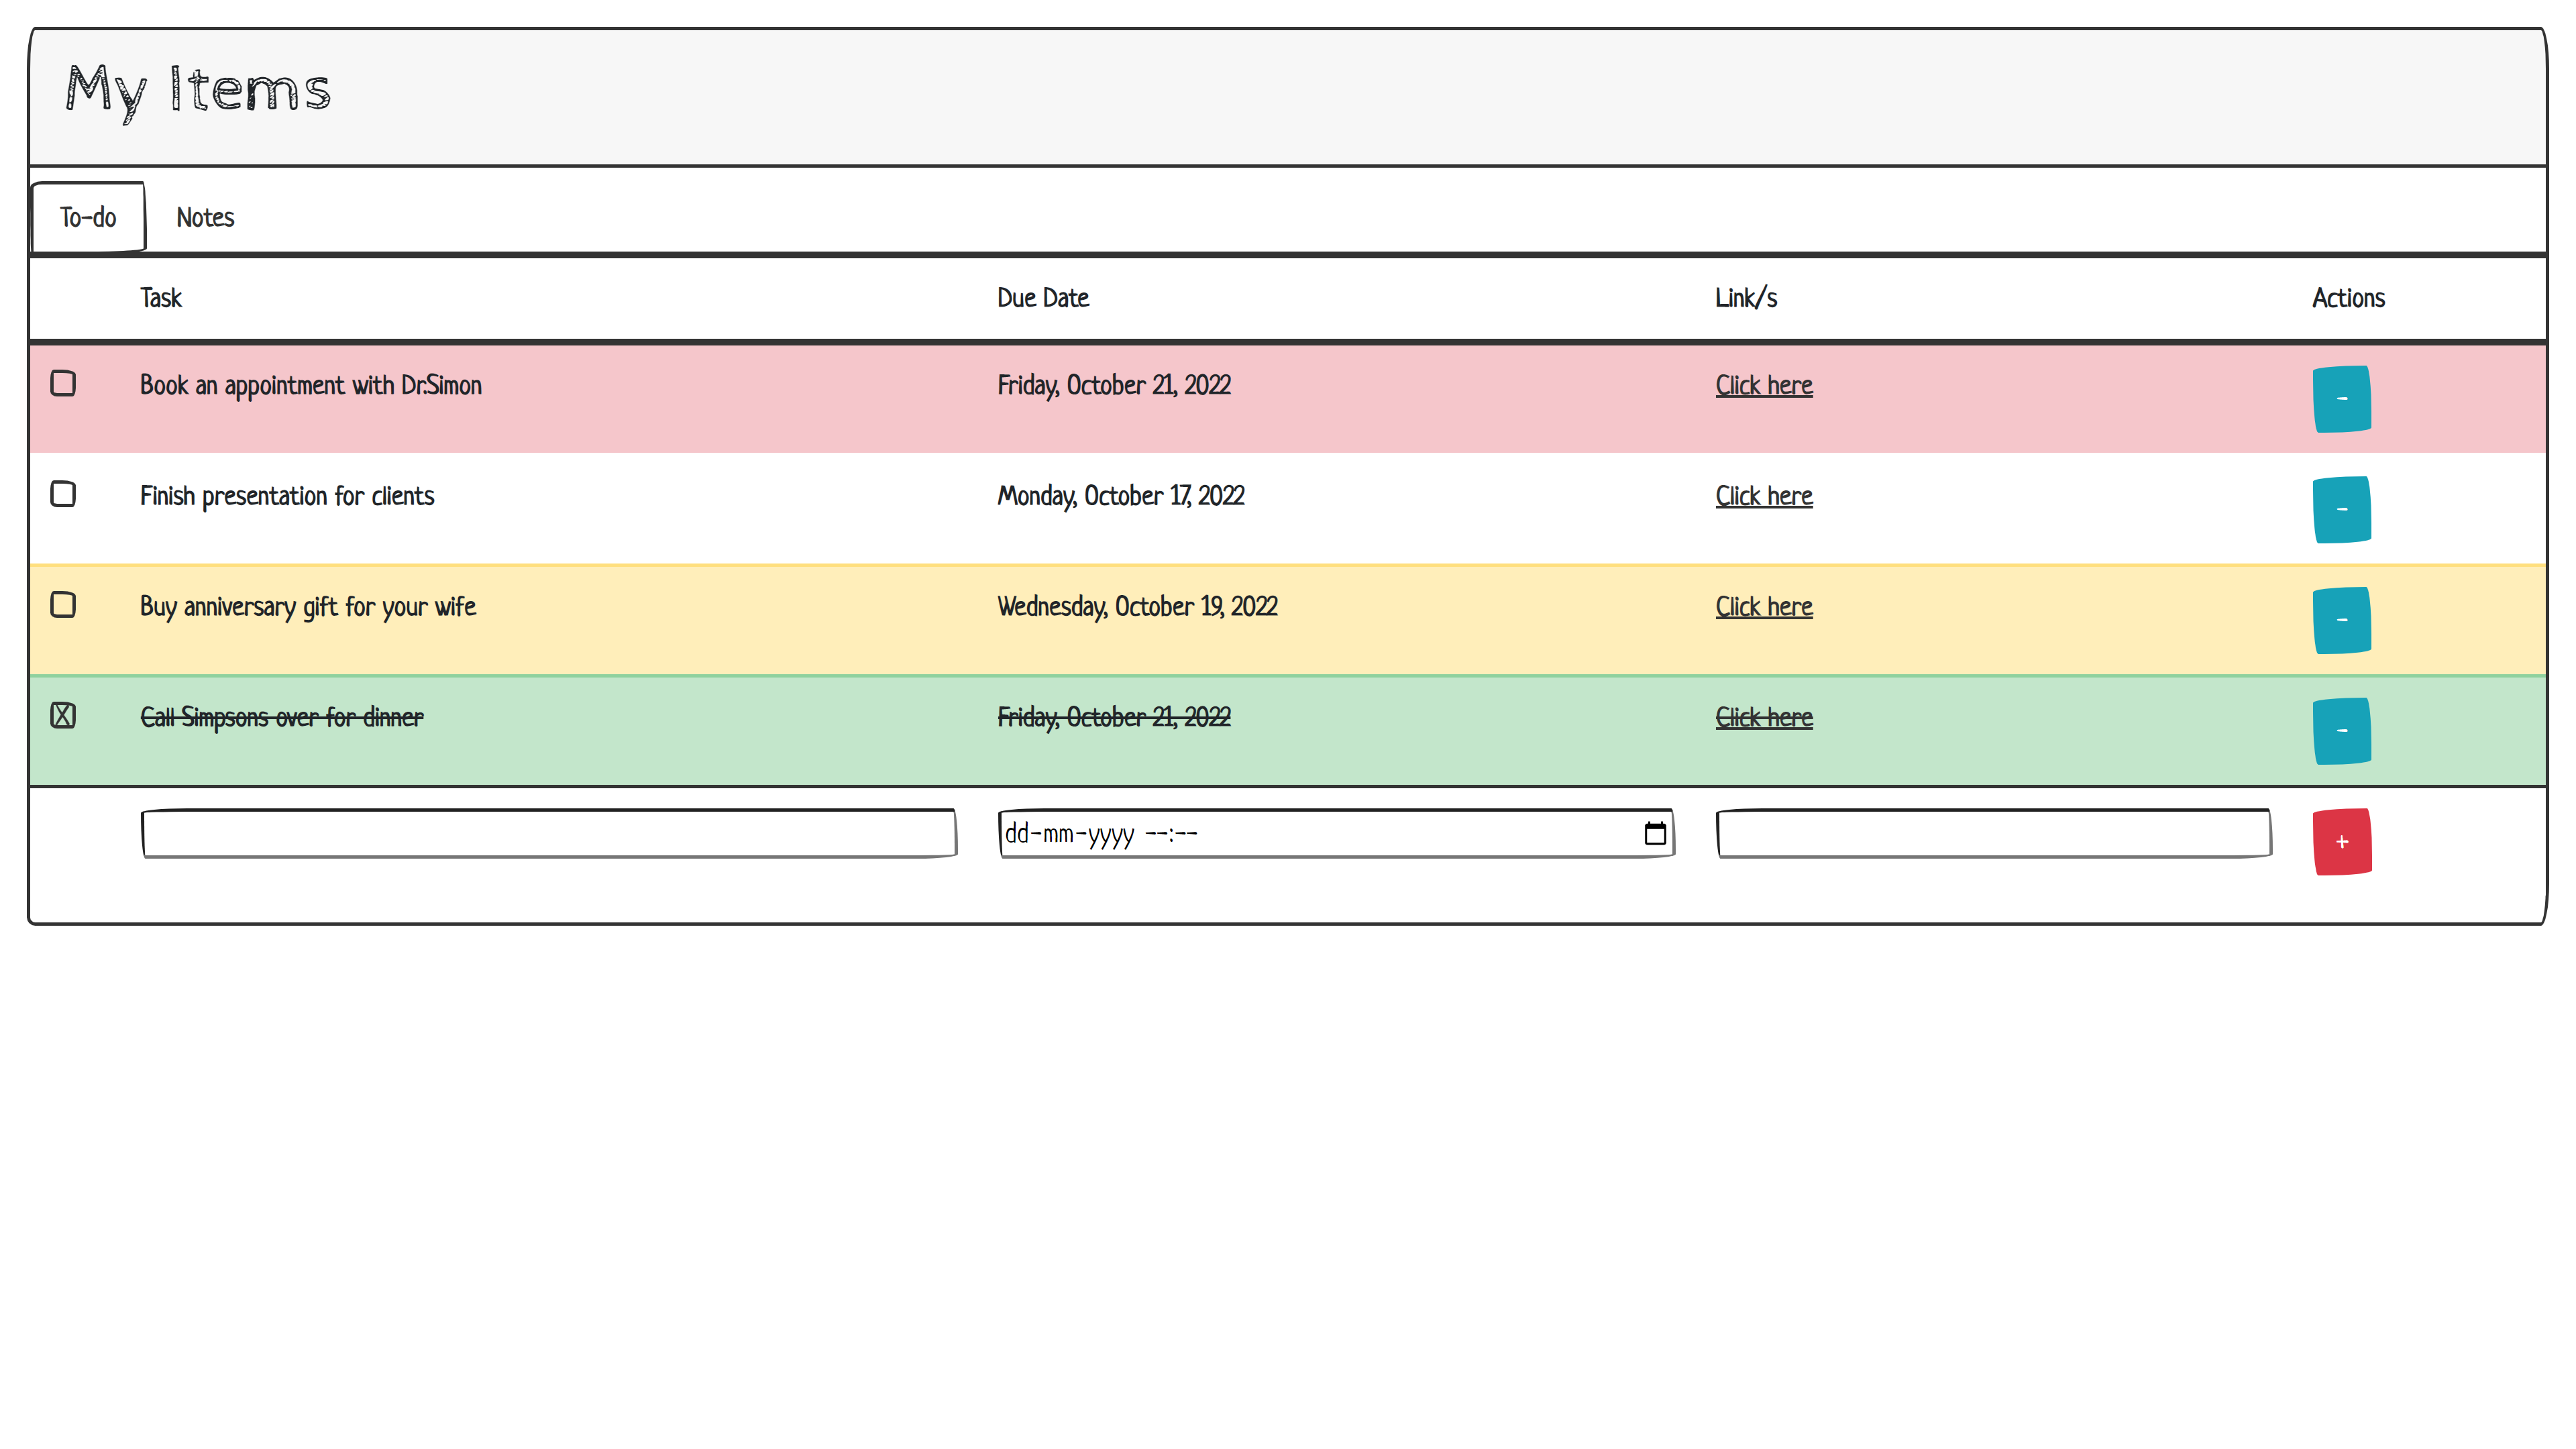This screenshot has width=2576, height=1449.
Task: Select the To-do tab
Action: click(x=88, y=217)
